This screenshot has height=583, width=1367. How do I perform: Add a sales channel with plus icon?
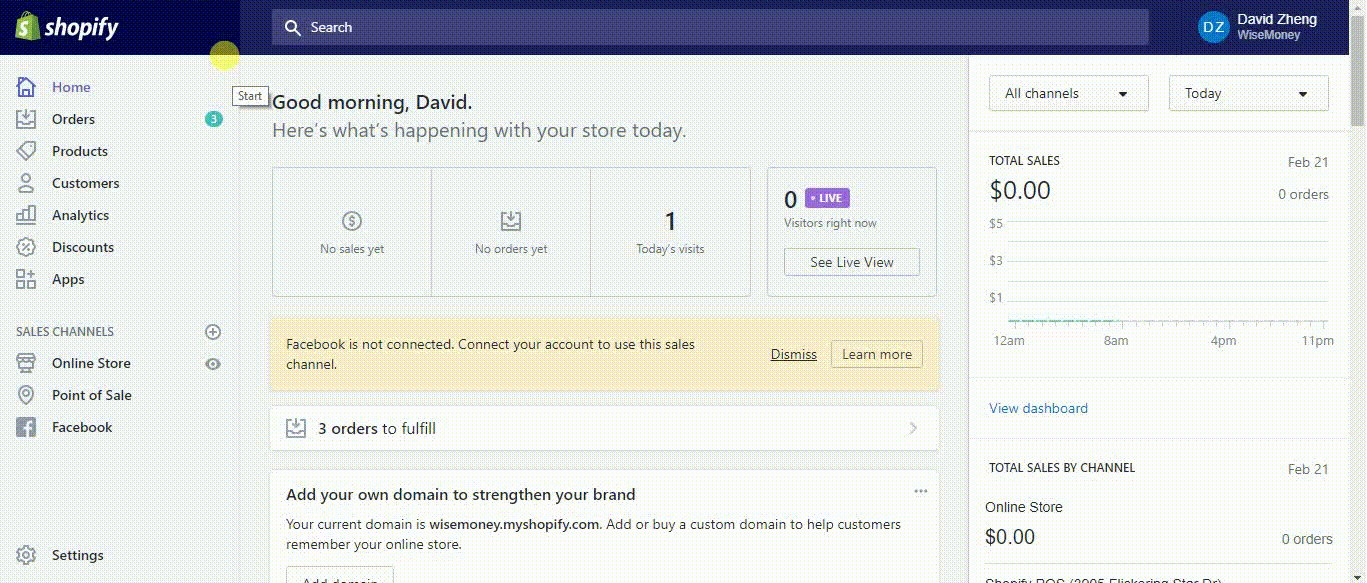click(x=212, y=331)
